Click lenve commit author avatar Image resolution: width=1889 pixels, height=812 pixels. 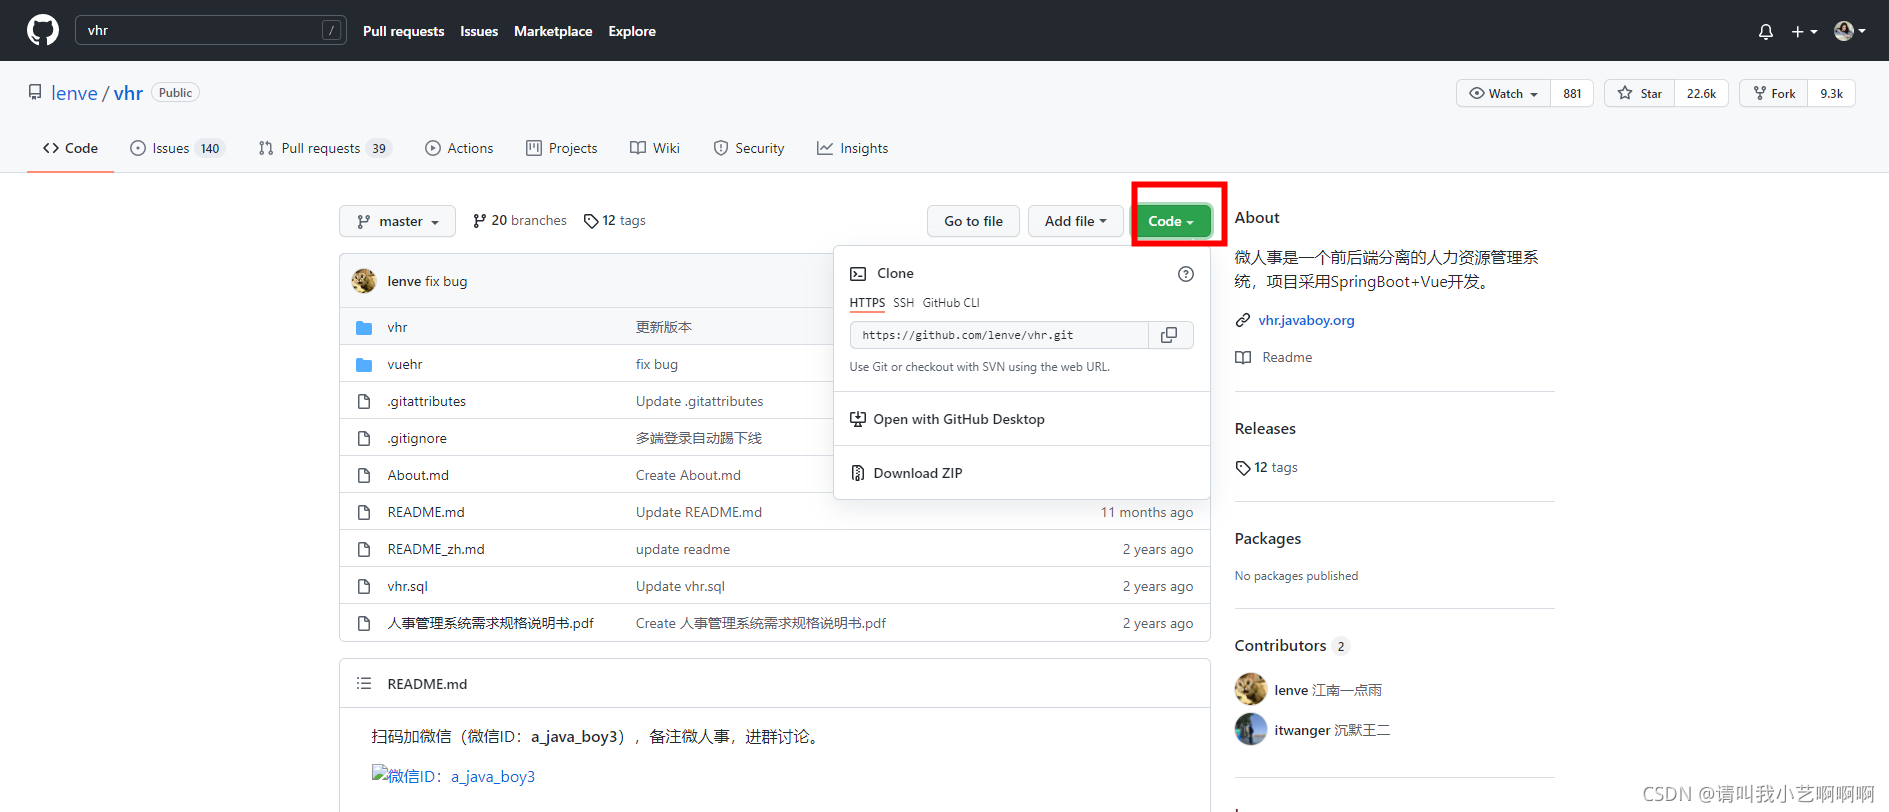point(364,281)
